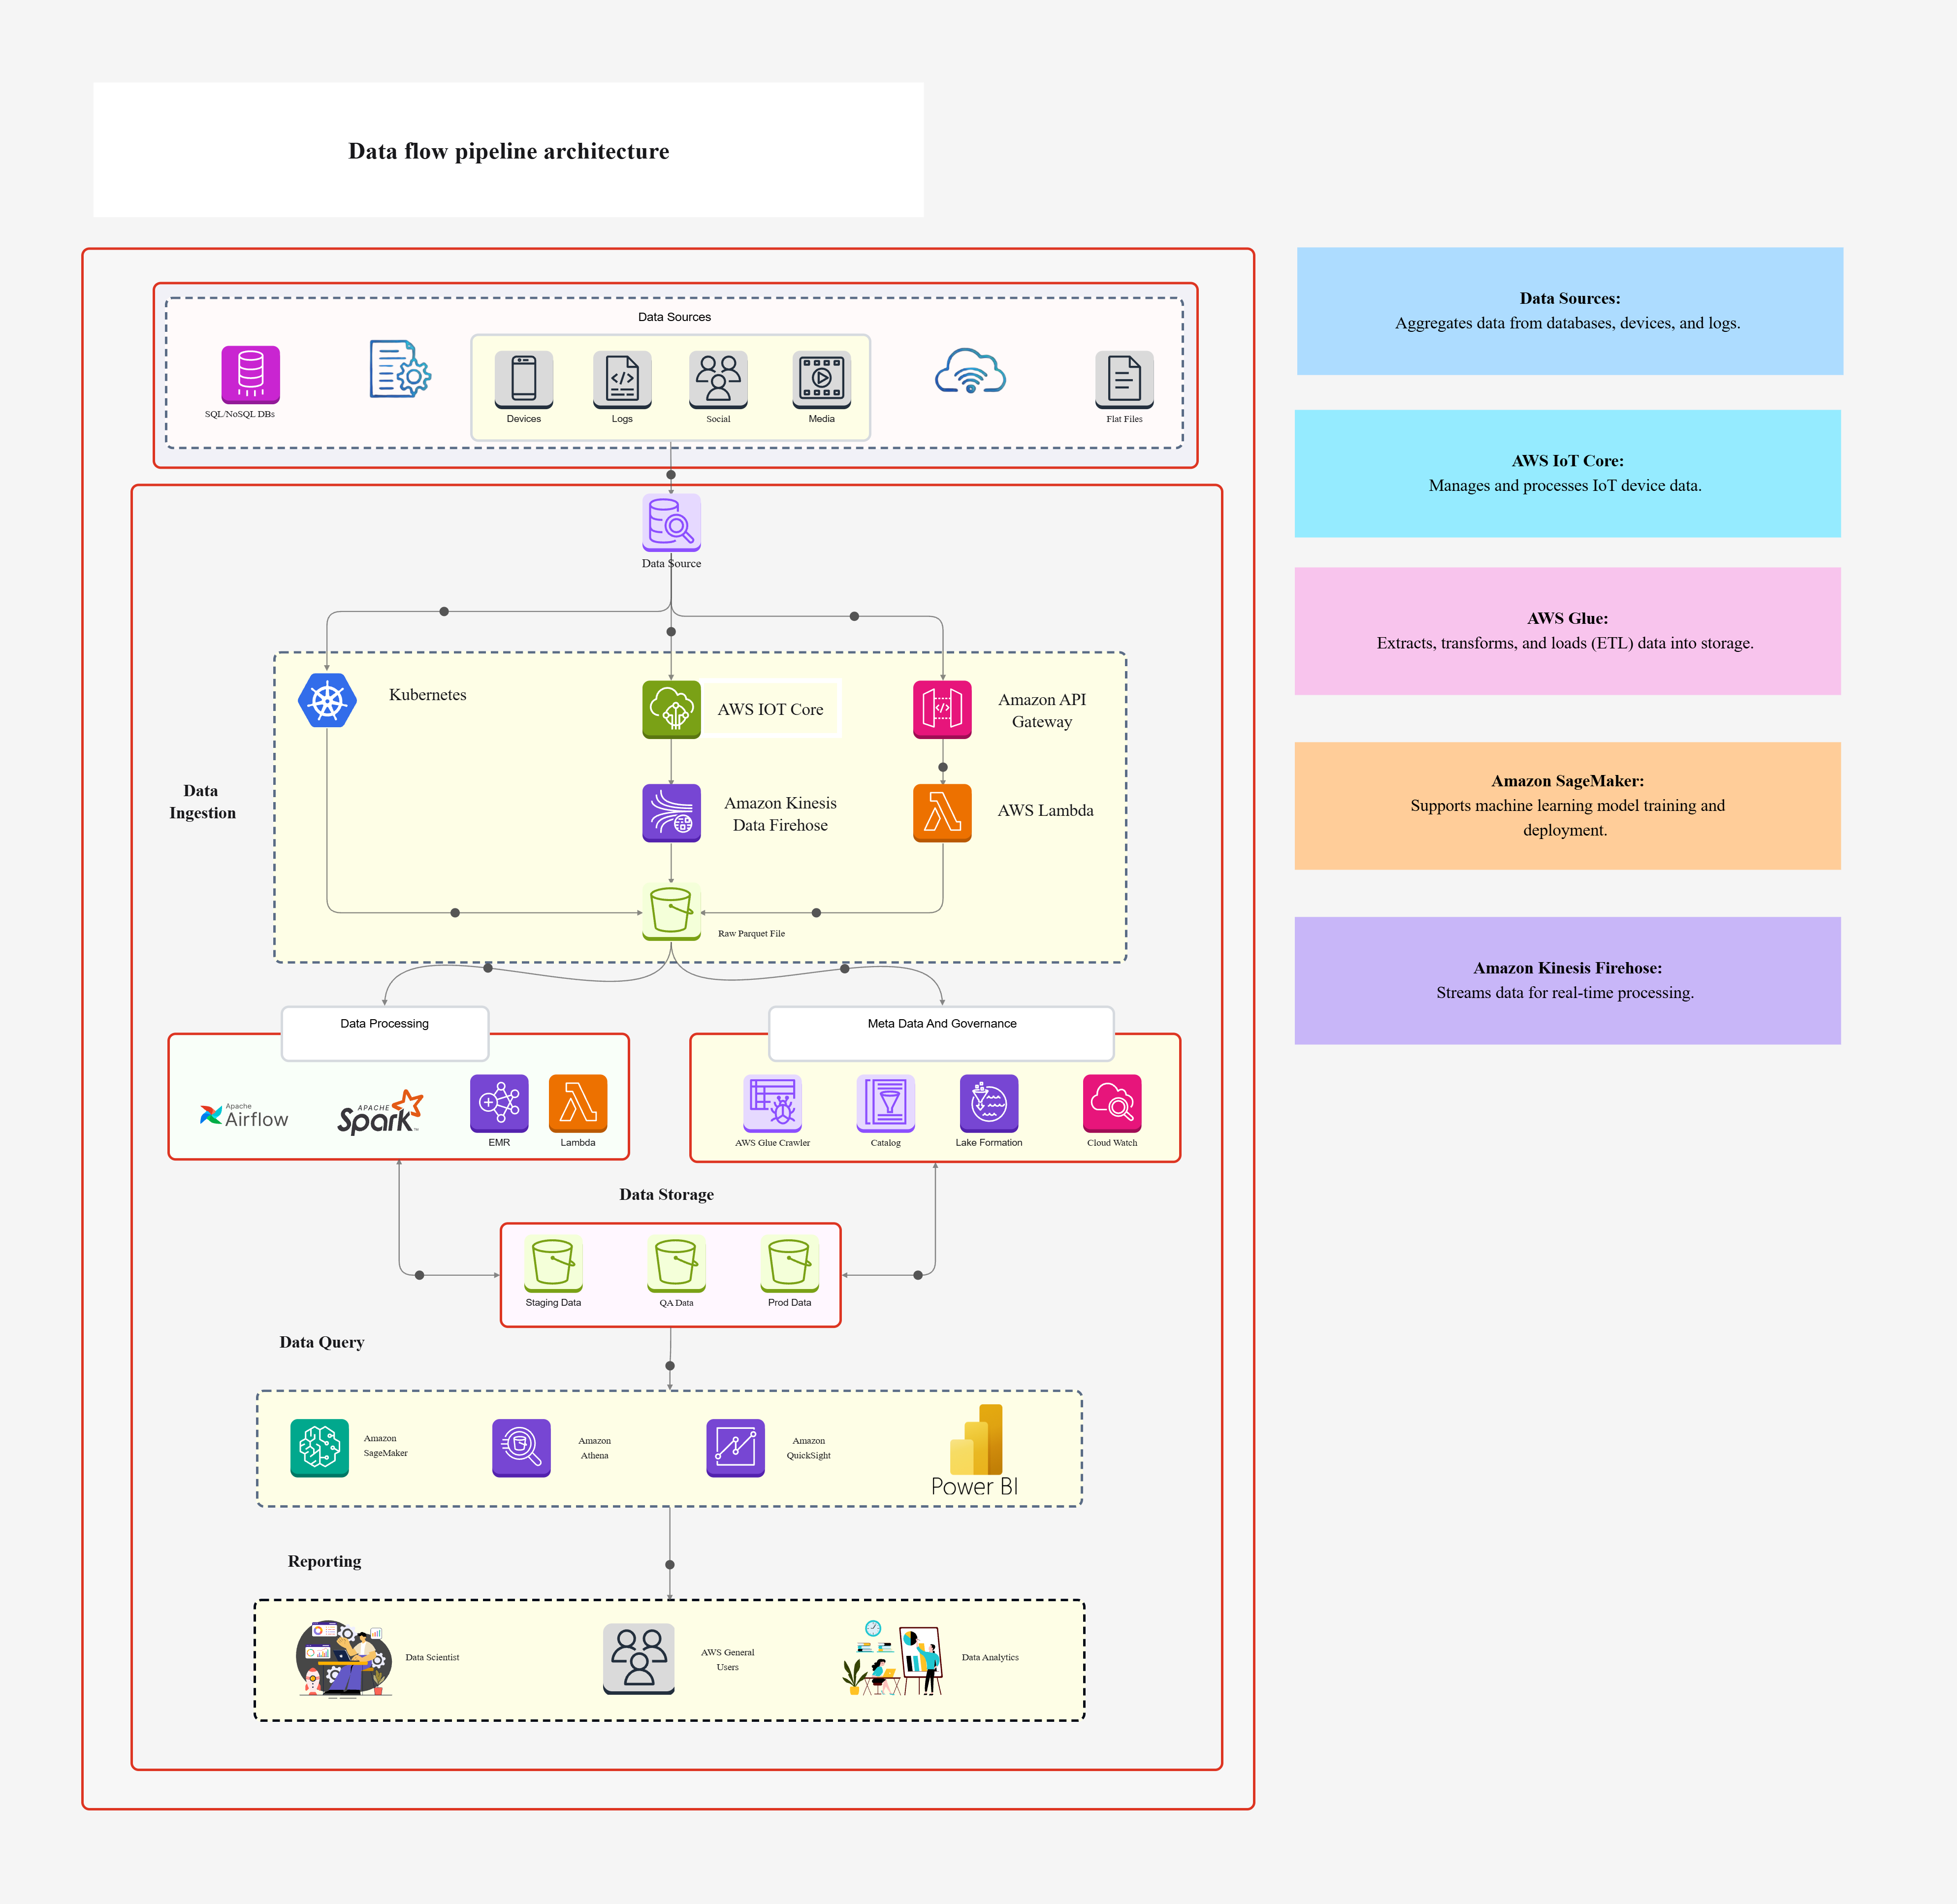The width and height of the screenshot is (1957, 1904).
Task: Click the orange Amazon SageMaker legend card
Action: (x=1567, y=805)
